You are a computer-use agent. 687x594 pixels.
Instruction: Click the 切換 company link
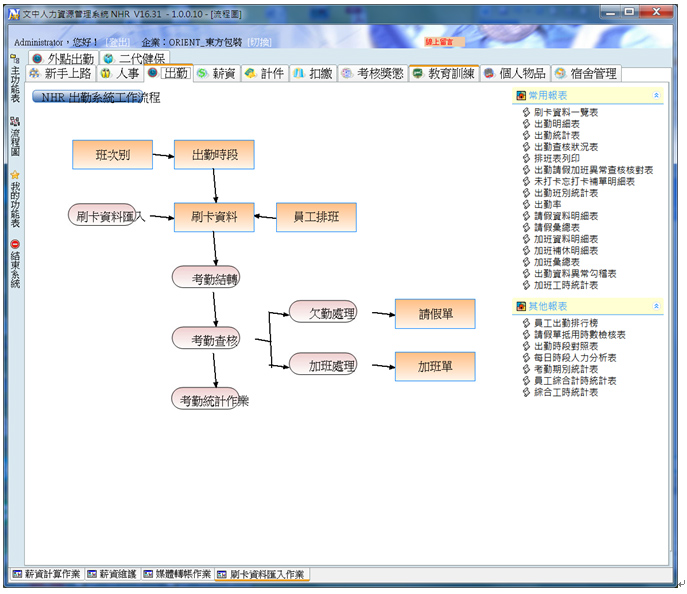coord(259,43)
